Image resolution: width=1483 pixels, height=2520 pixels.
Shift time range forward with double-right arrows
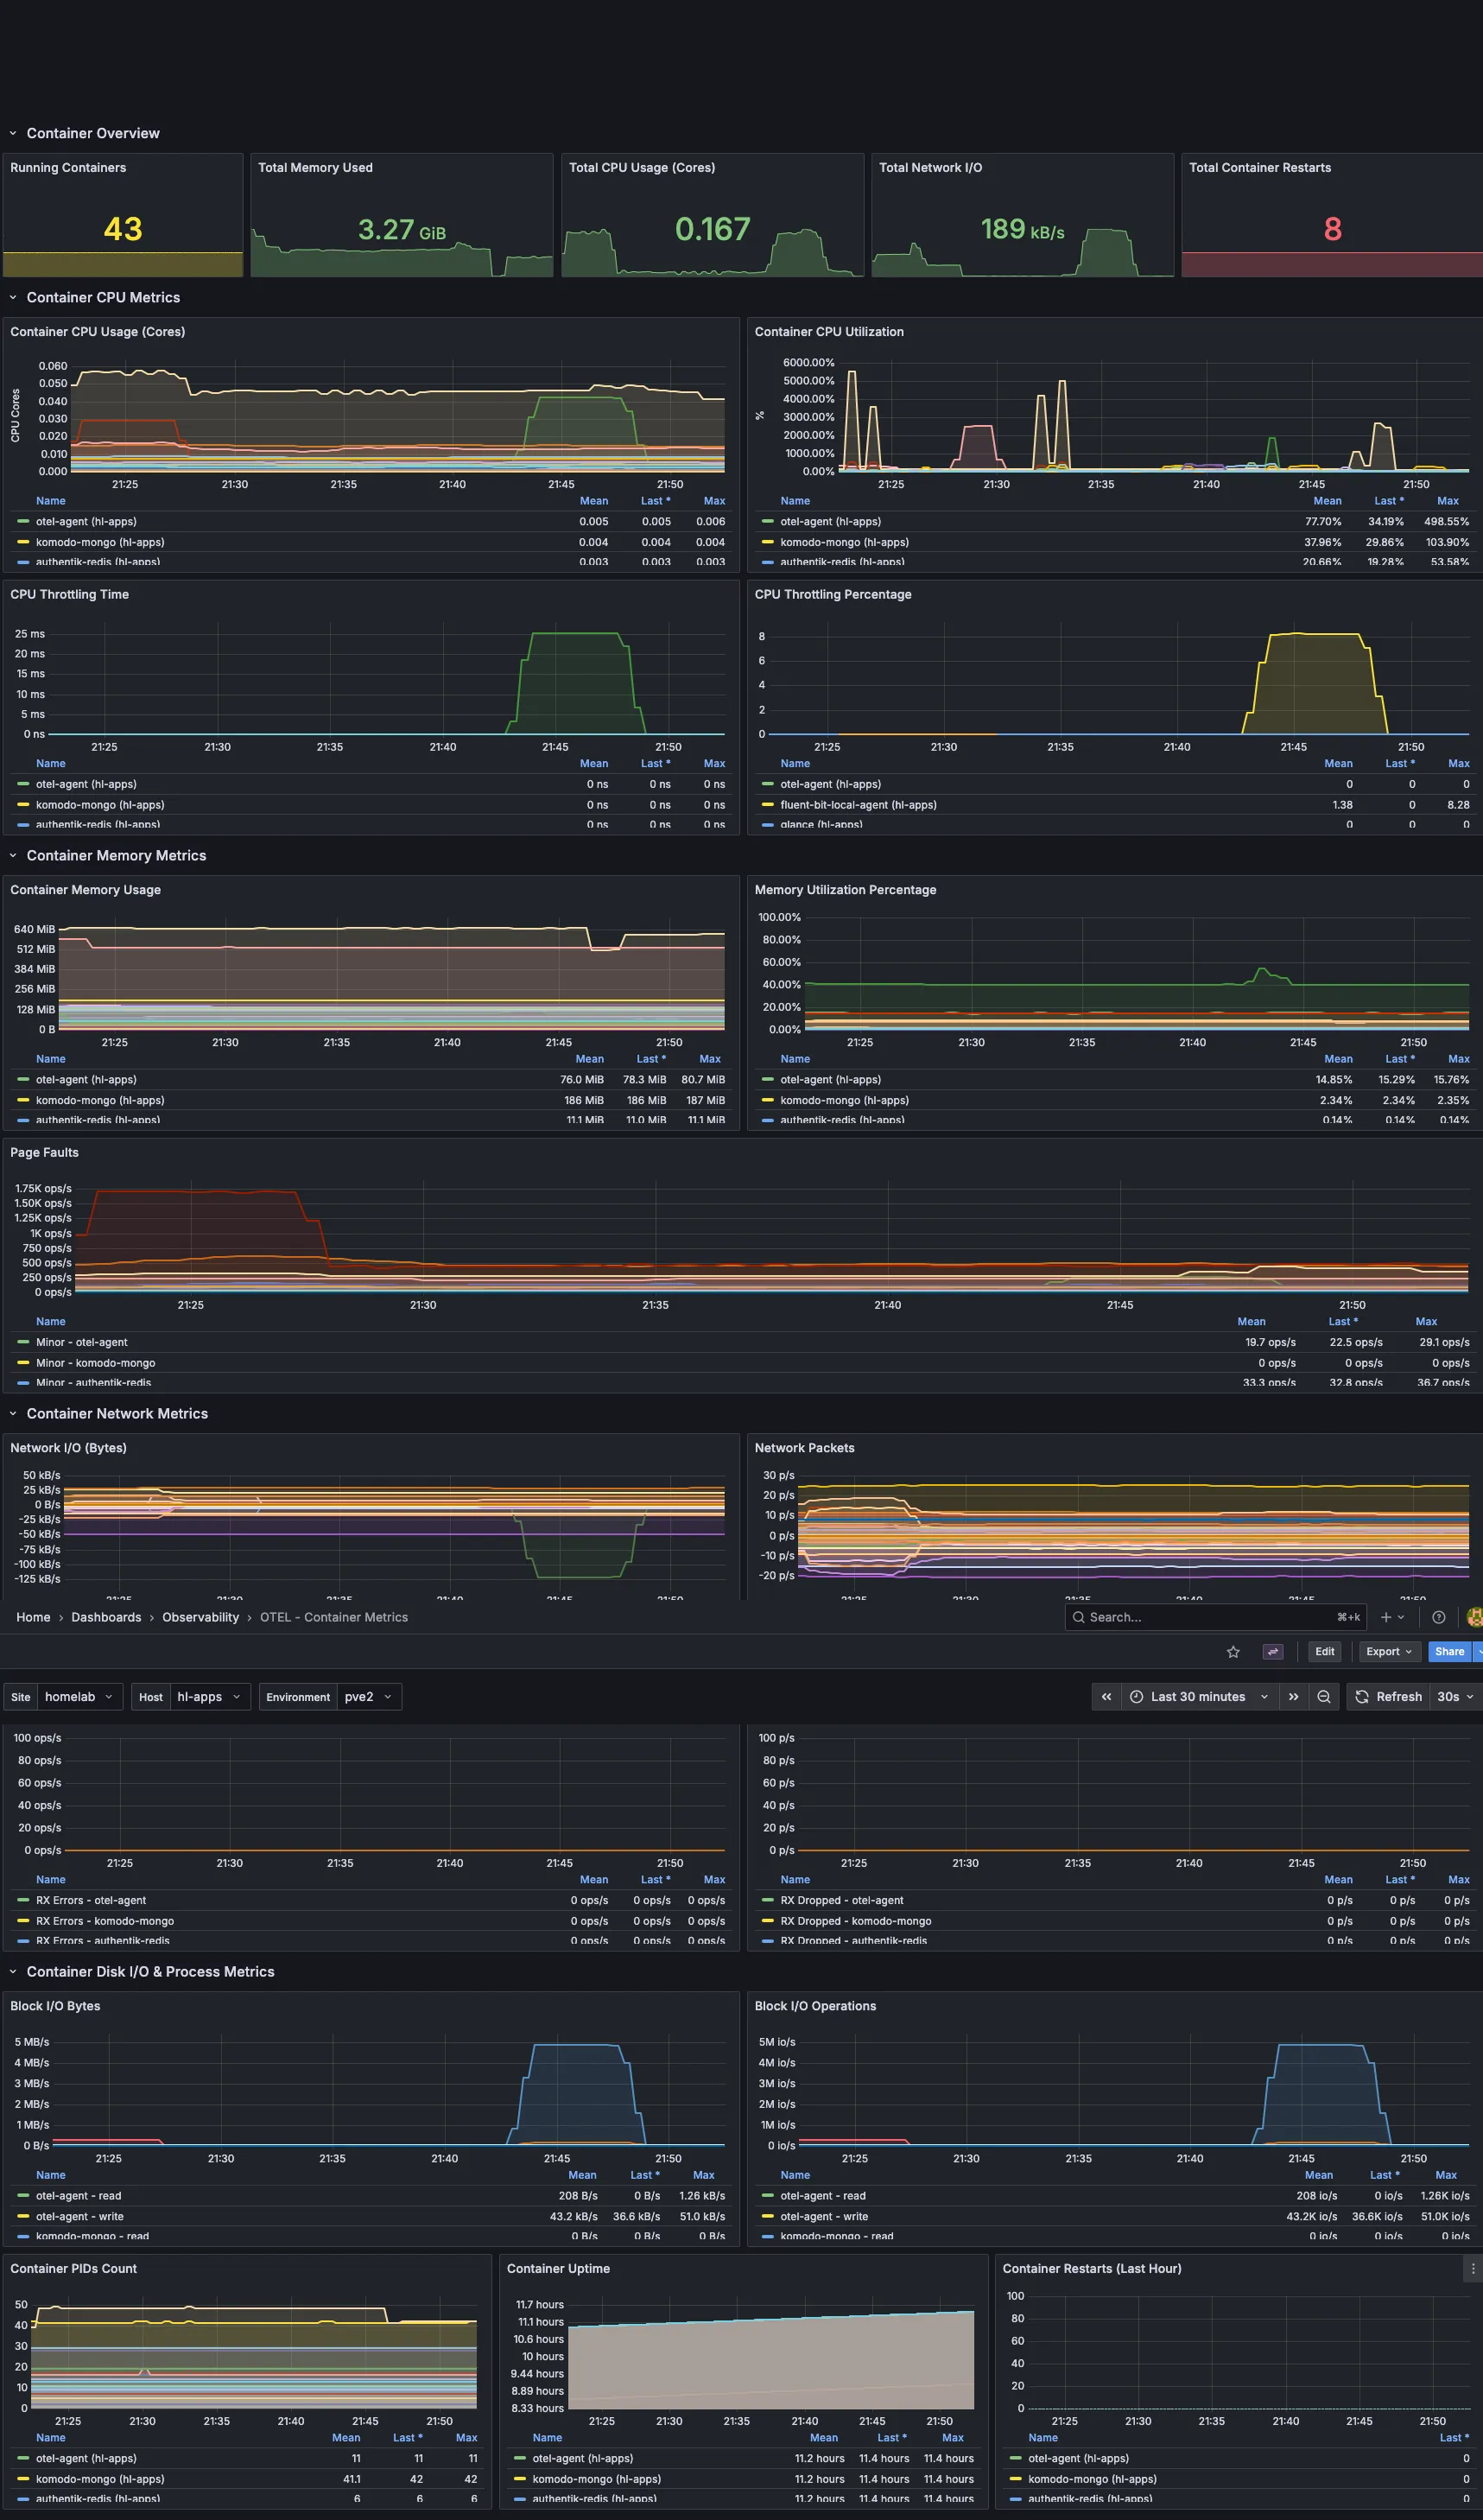click(x=1293, y=1697)
